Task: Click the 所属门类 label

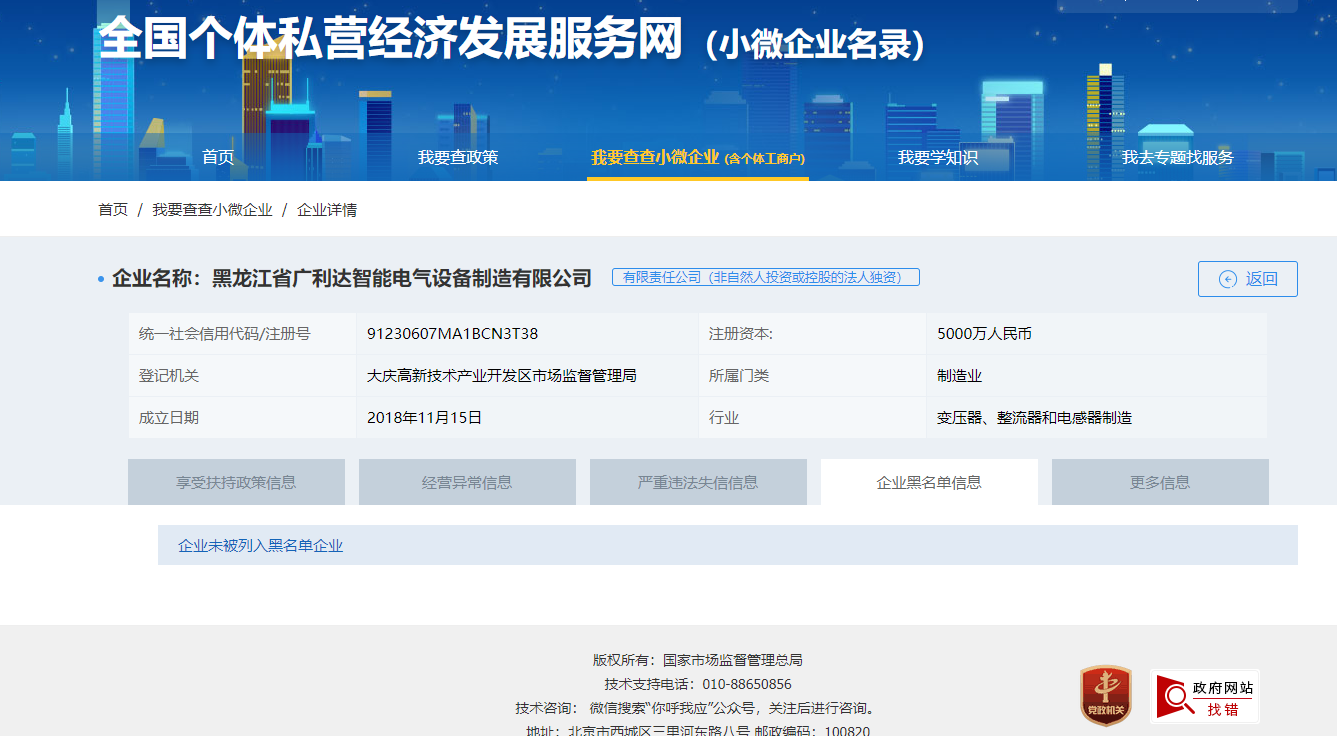Action: point(739,376)
